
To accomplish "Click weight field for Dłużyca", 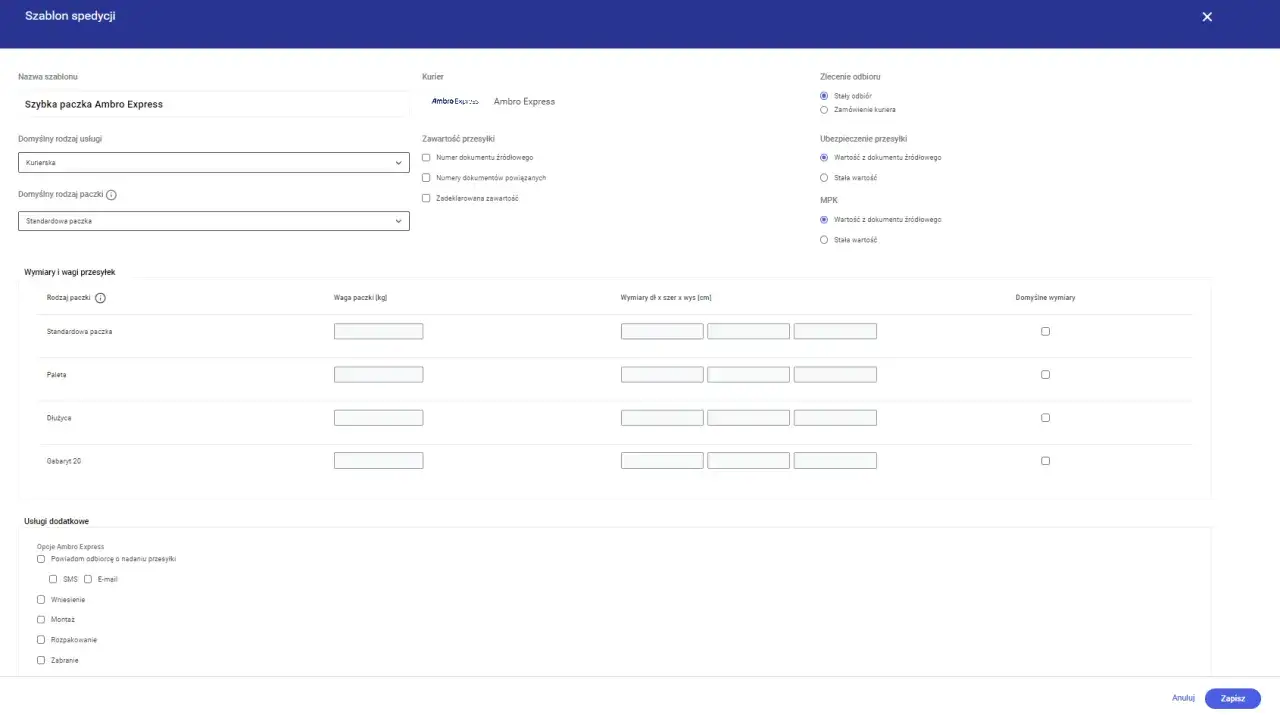I will [x=378, y=418].
